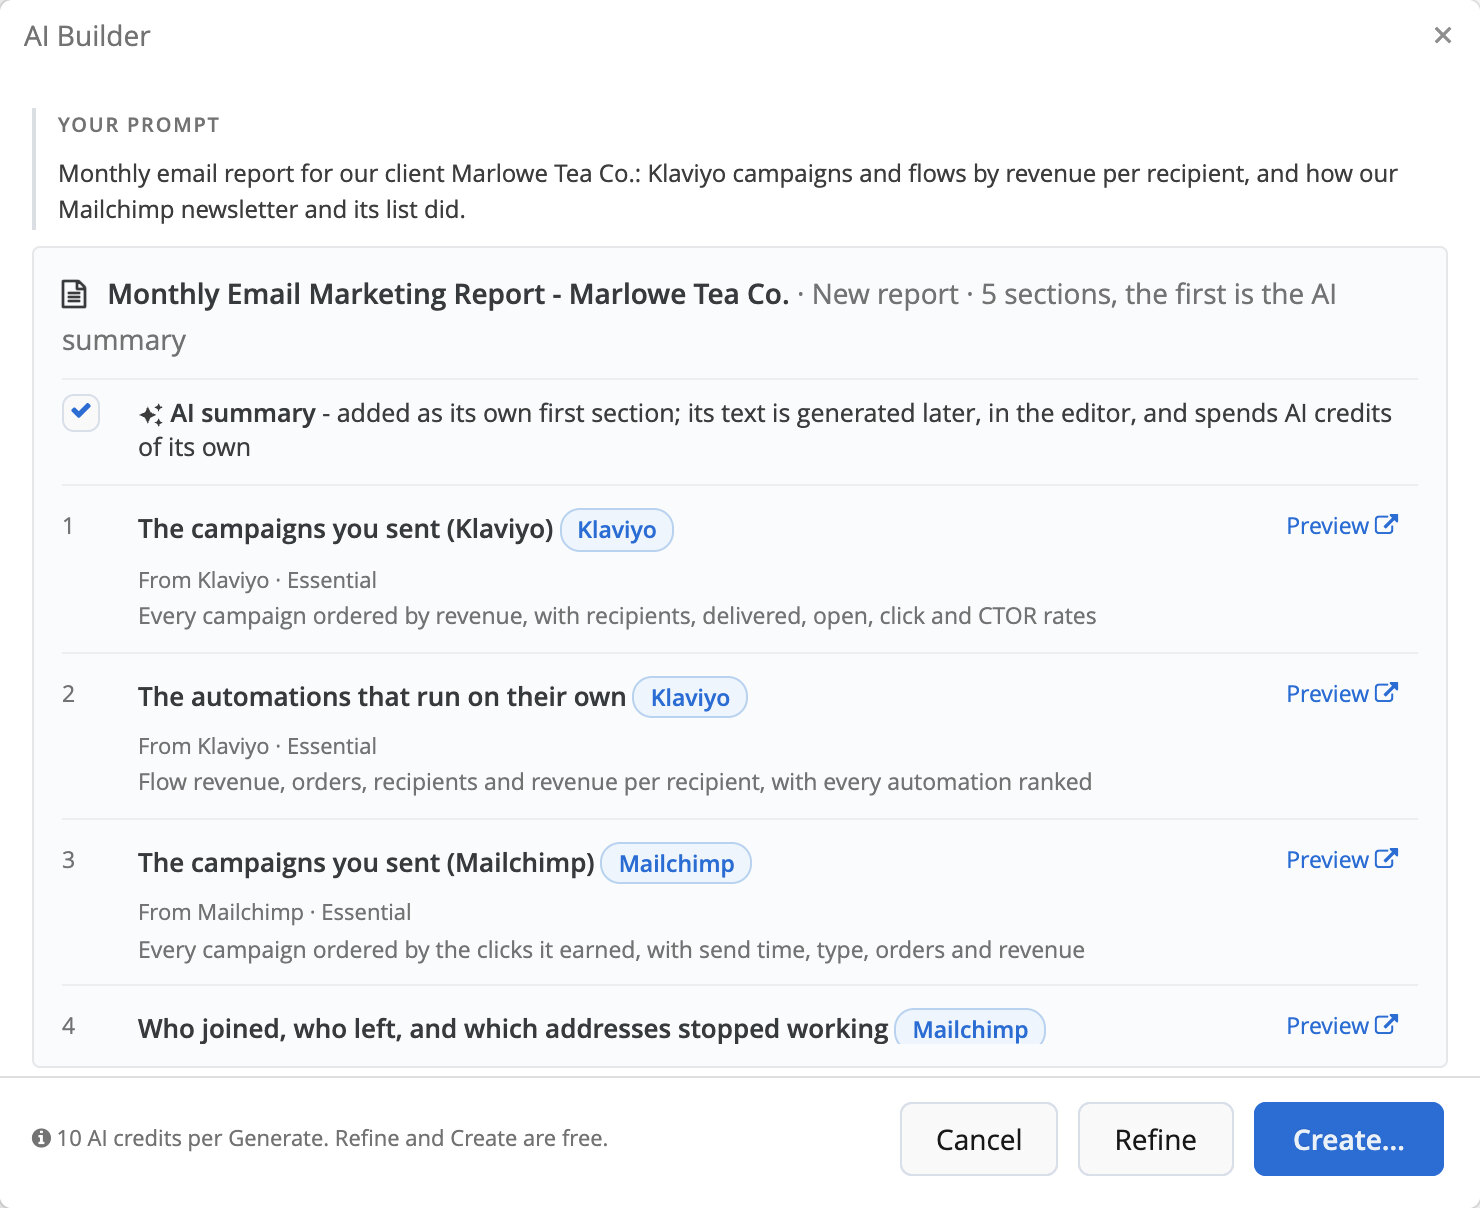The width and height of the screenshot is (1480, 1208).
Task: Select title 'Who joined, who left' section
Action: pyautogui.click(x=513, y=1029)
